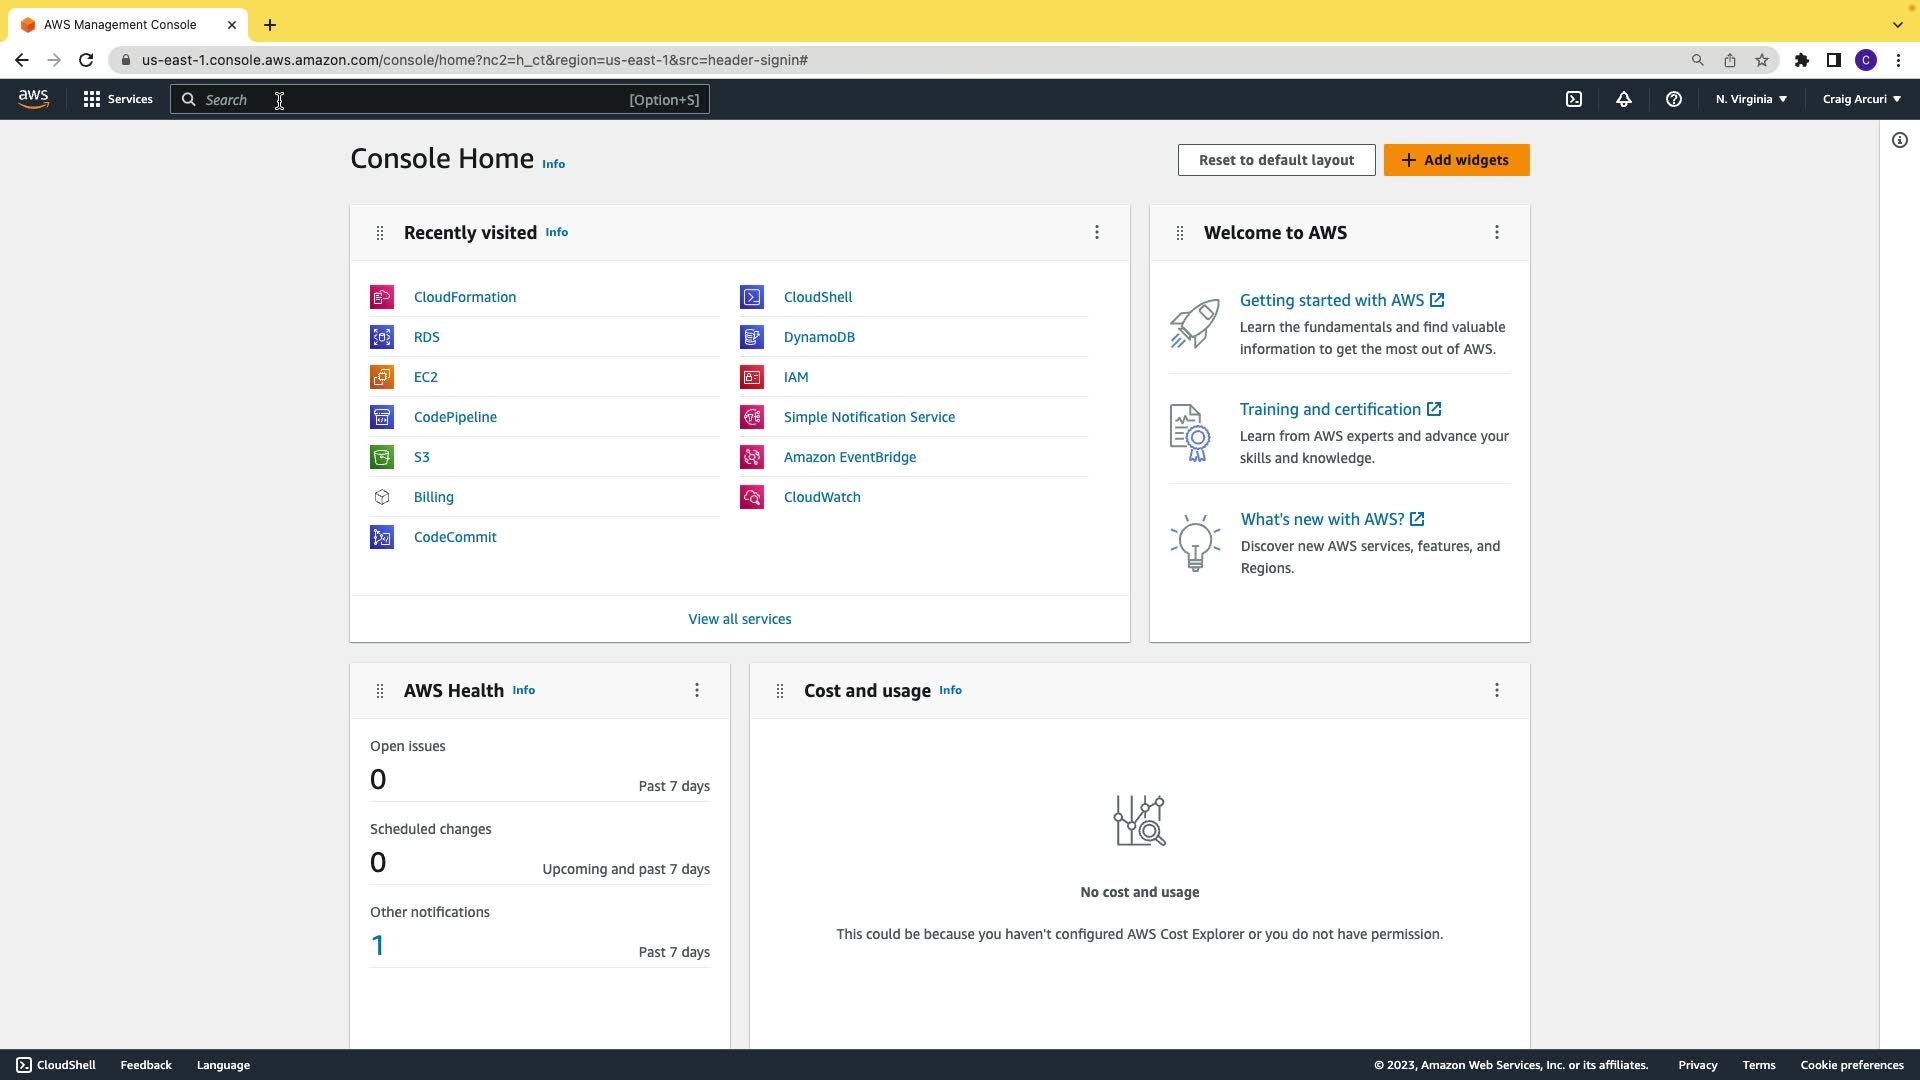The height and width of the screenshot is (1080, 1920).
Task: Open Cost and usage widget options menu
Action: [1497, 690]
